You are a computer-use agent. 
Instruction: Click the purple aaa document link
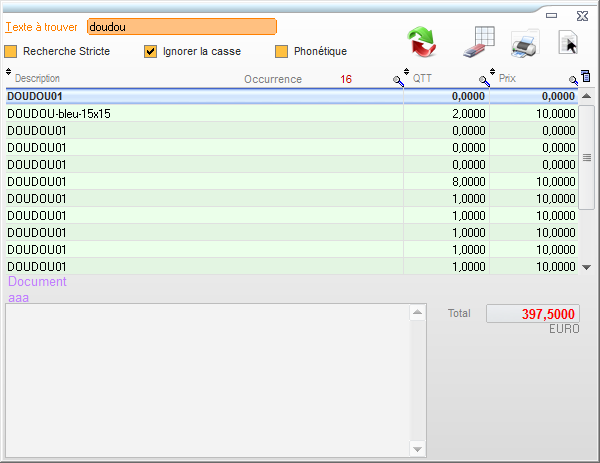click(19, 297)
